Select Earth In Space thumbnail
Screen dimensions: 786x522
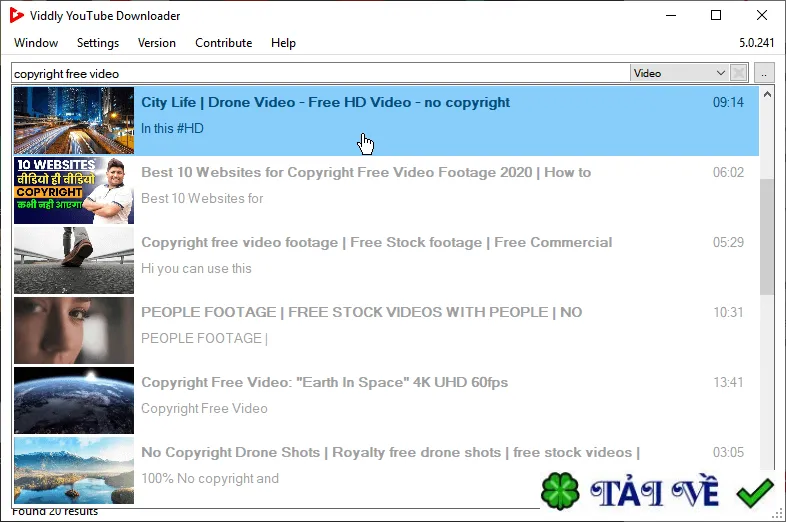click(74, 400)
